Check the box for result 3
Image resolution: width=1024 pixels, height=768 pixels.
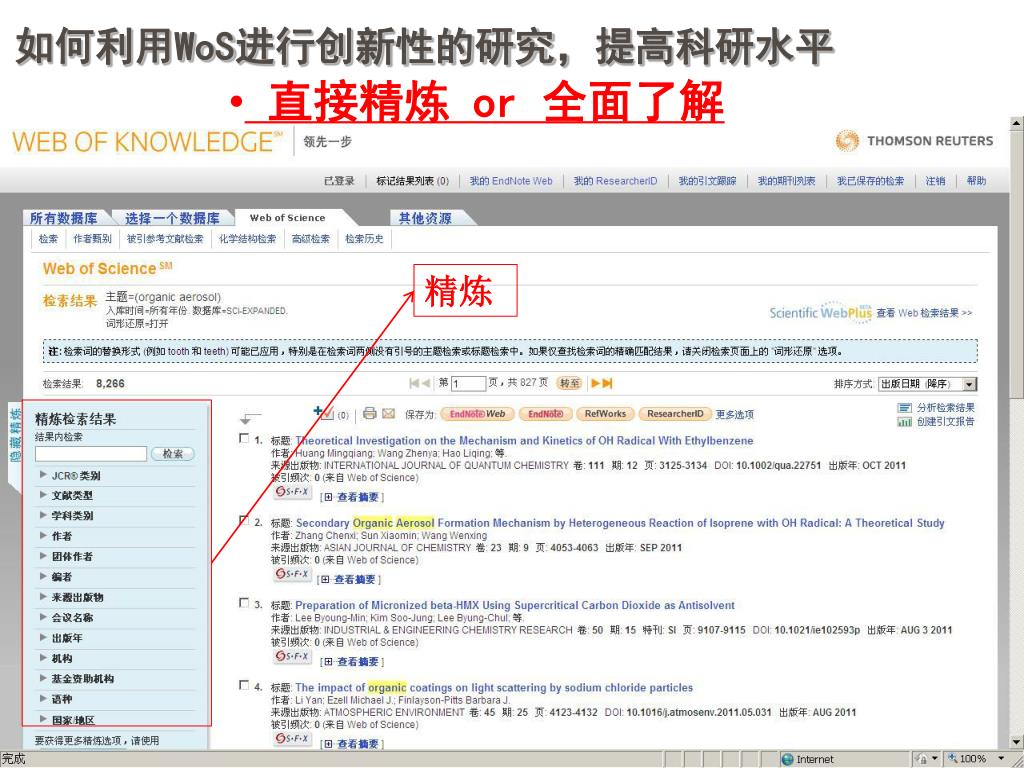pyautogui.click(x=244, y=603)
